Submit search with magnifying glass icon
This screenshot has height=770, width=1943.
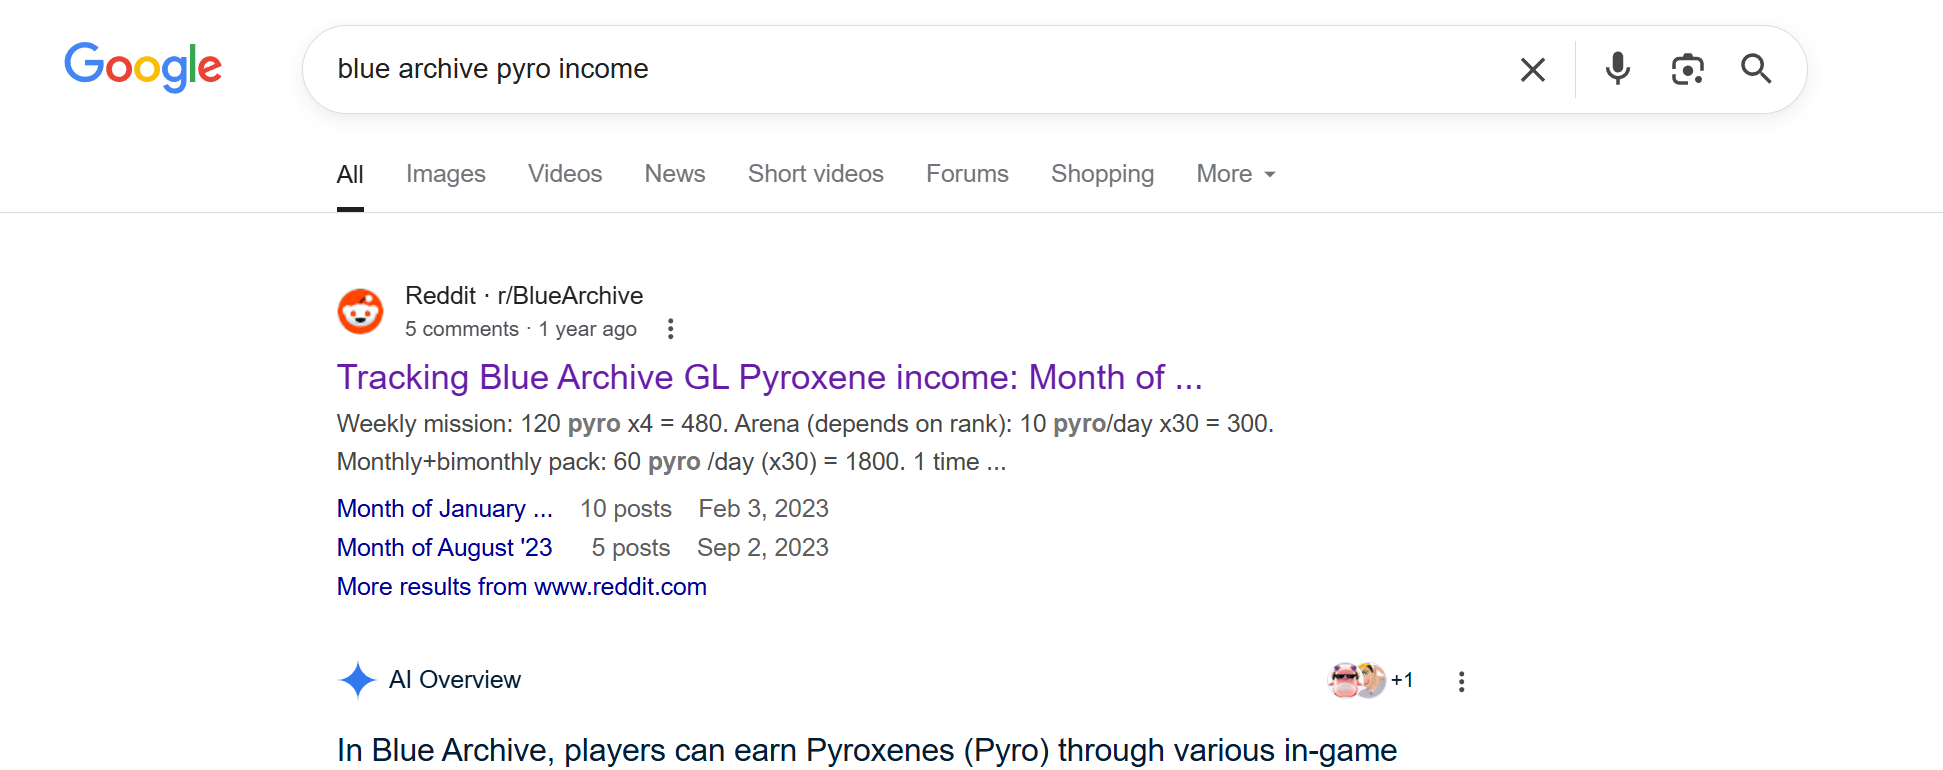tap(1756, 69)
